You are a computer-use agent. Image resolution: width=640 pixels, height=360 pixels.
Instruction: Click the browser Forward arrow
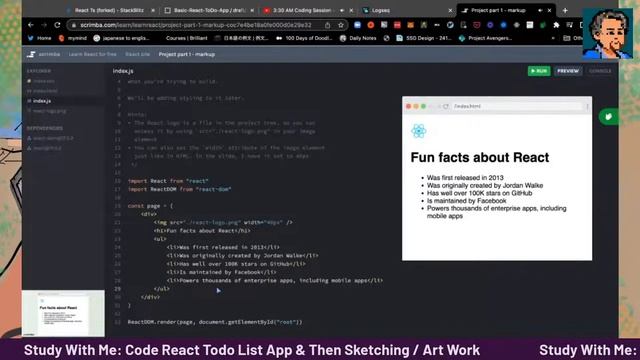coord(44,25)
